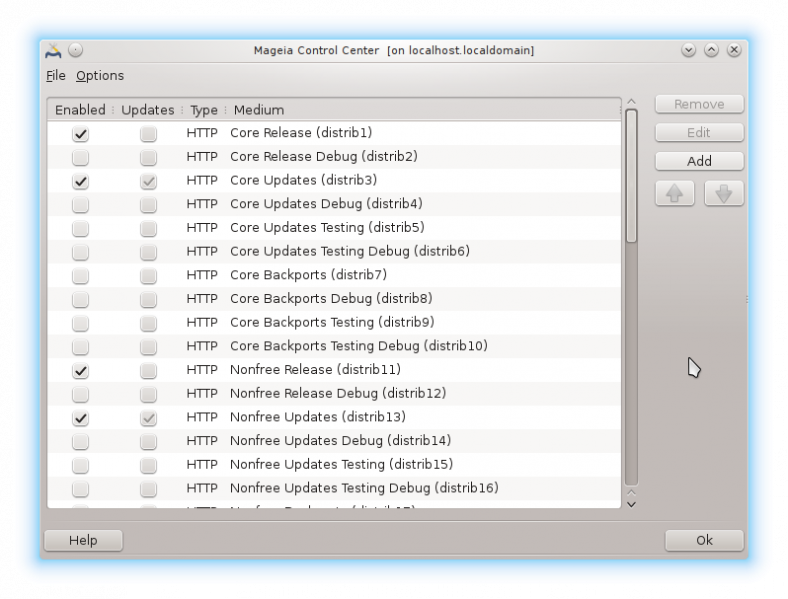The width and height of the screenshot is (788, 599).
Task: Close the Mageia Control Center window
Action: [x=734, y=50]
